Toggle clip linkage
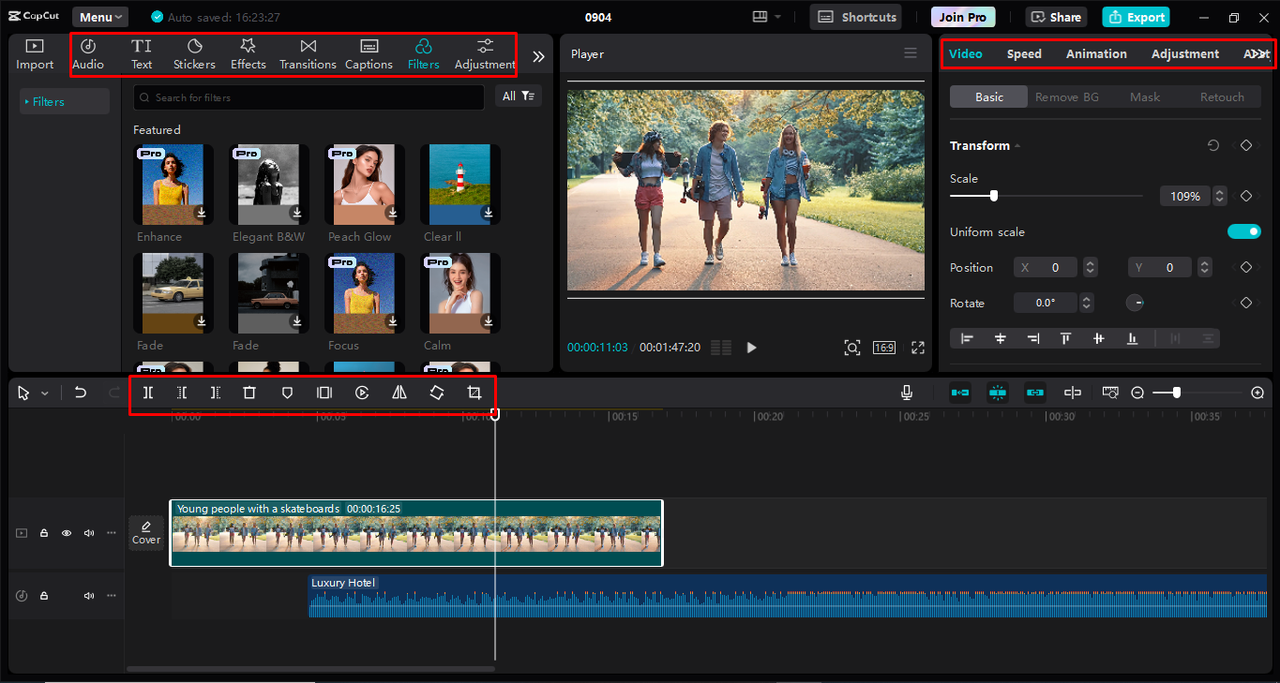This screenshot has height=683, width=1280. coord(1034,393)
